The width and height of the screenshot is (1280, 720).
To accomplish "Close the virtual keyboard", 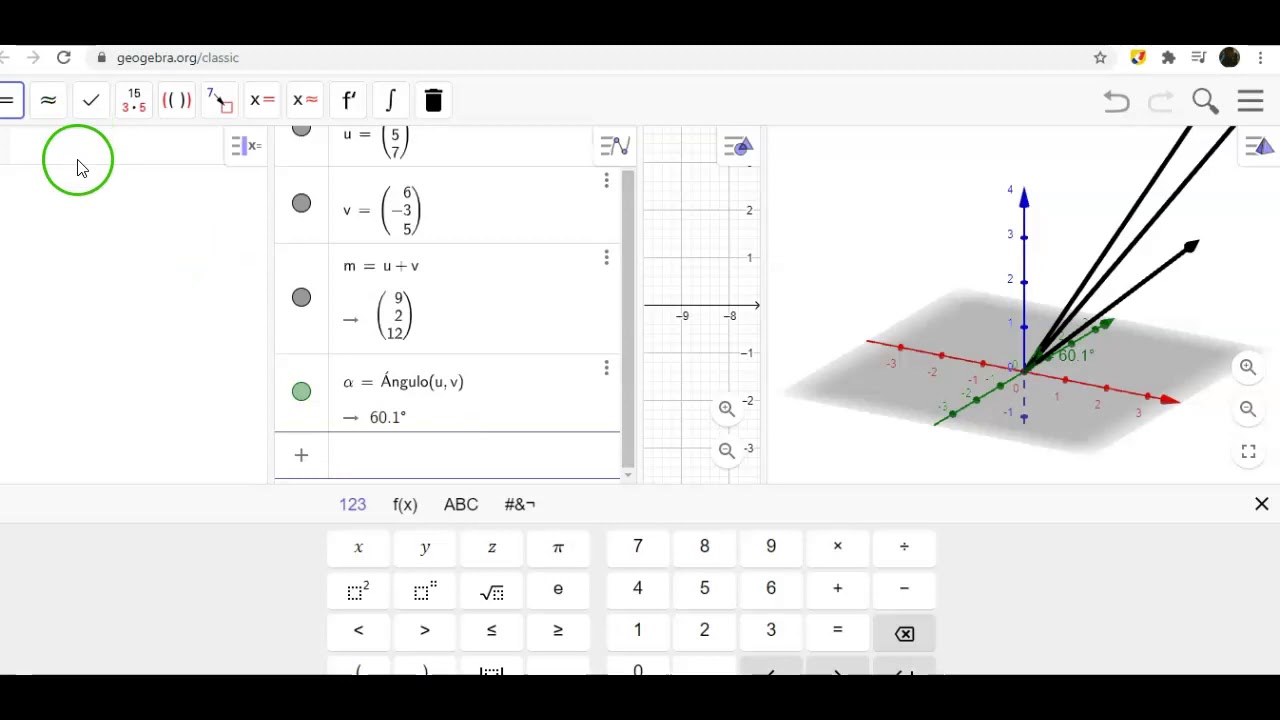I will [1262, 505].
